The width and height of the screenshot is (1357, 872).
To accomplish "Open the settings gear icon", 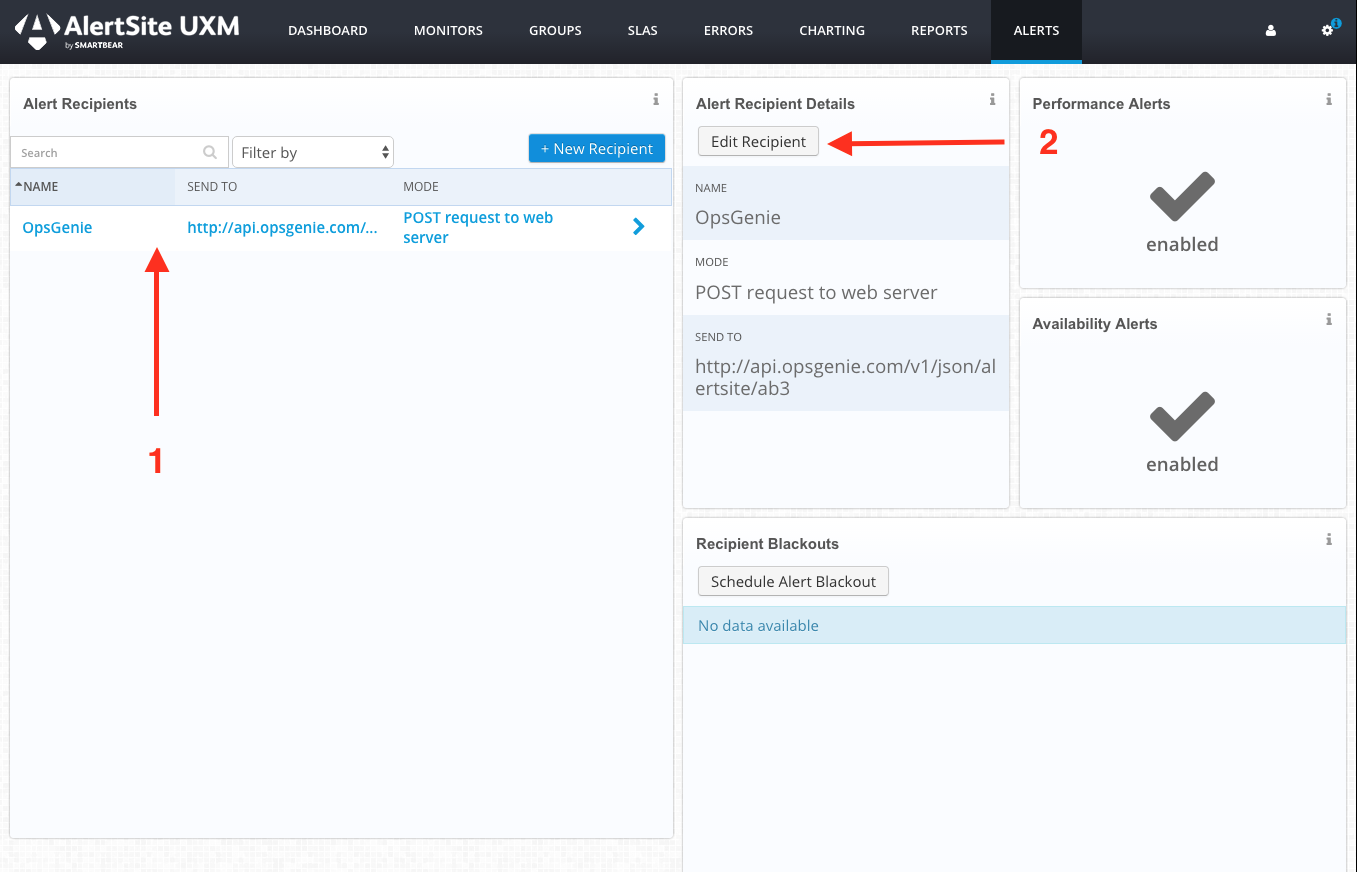I will (x=1329, y=30).
